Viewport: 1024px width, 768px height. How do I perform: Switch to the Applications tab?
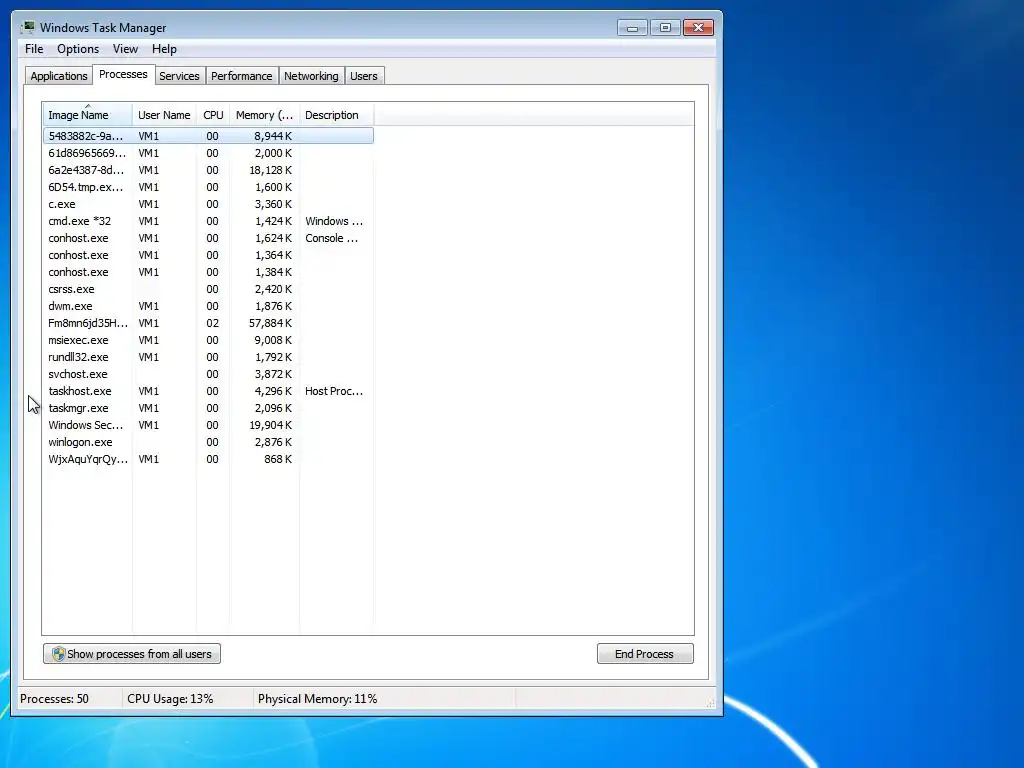[x=59, y=76]
